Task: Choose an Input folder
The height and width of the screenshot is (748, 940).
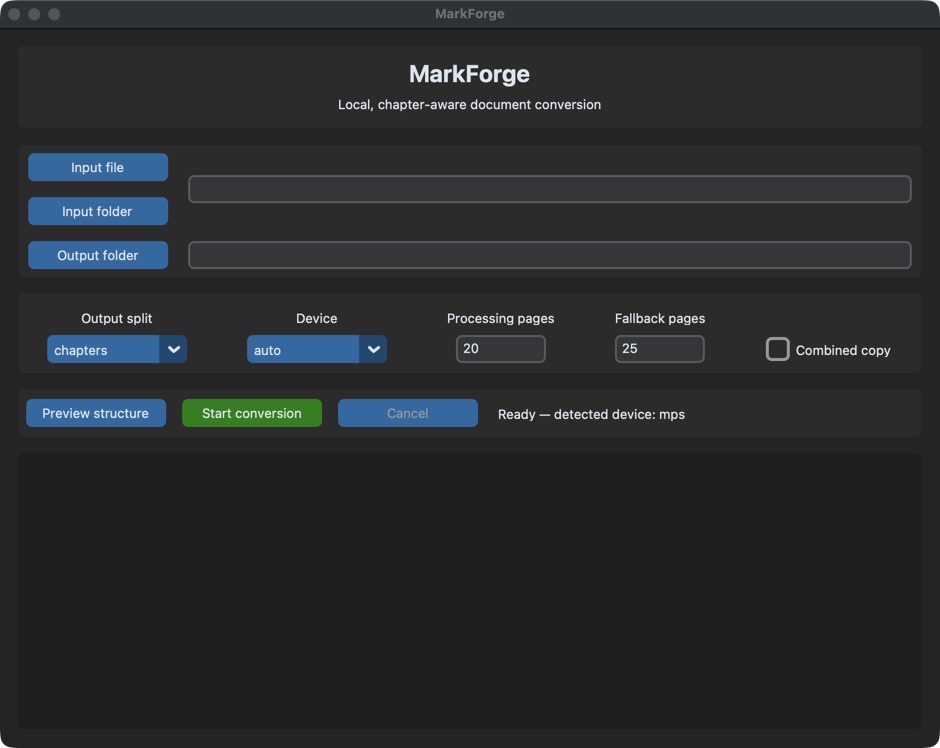Action: (98, 211)
